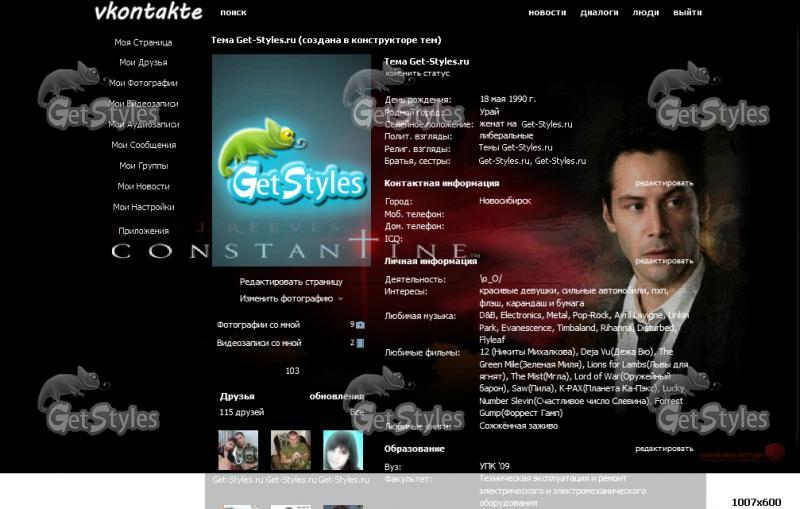Viewport: 800px width, 509px height.
Task: Click the vkontakte logo
Action: click(148, 11)
